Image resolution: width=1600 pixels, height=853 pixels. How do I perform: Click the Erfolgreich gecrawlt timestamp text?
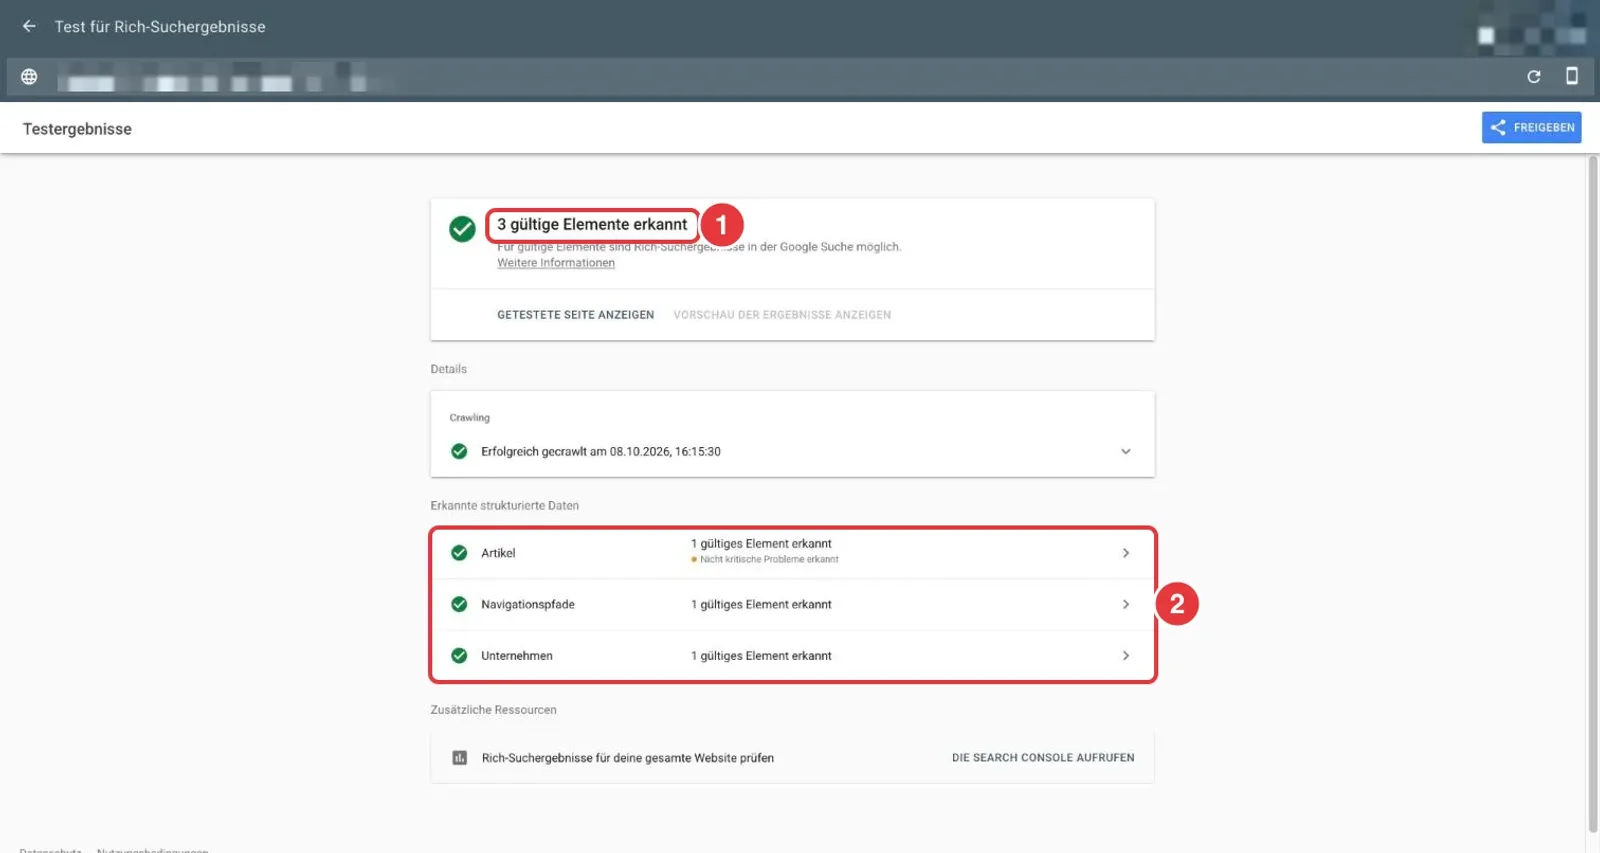601,452
